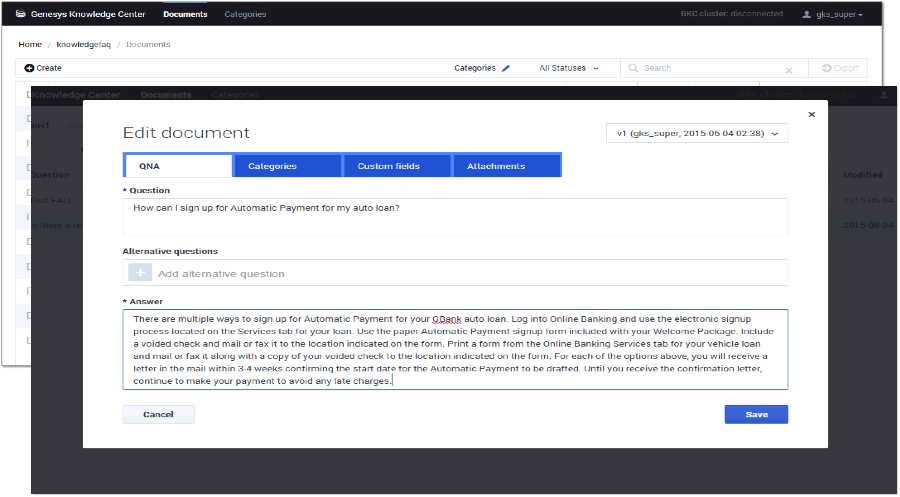This screenshot has height=497, width=900.
Task: Select the QNA tab
Action: (177, 166)
